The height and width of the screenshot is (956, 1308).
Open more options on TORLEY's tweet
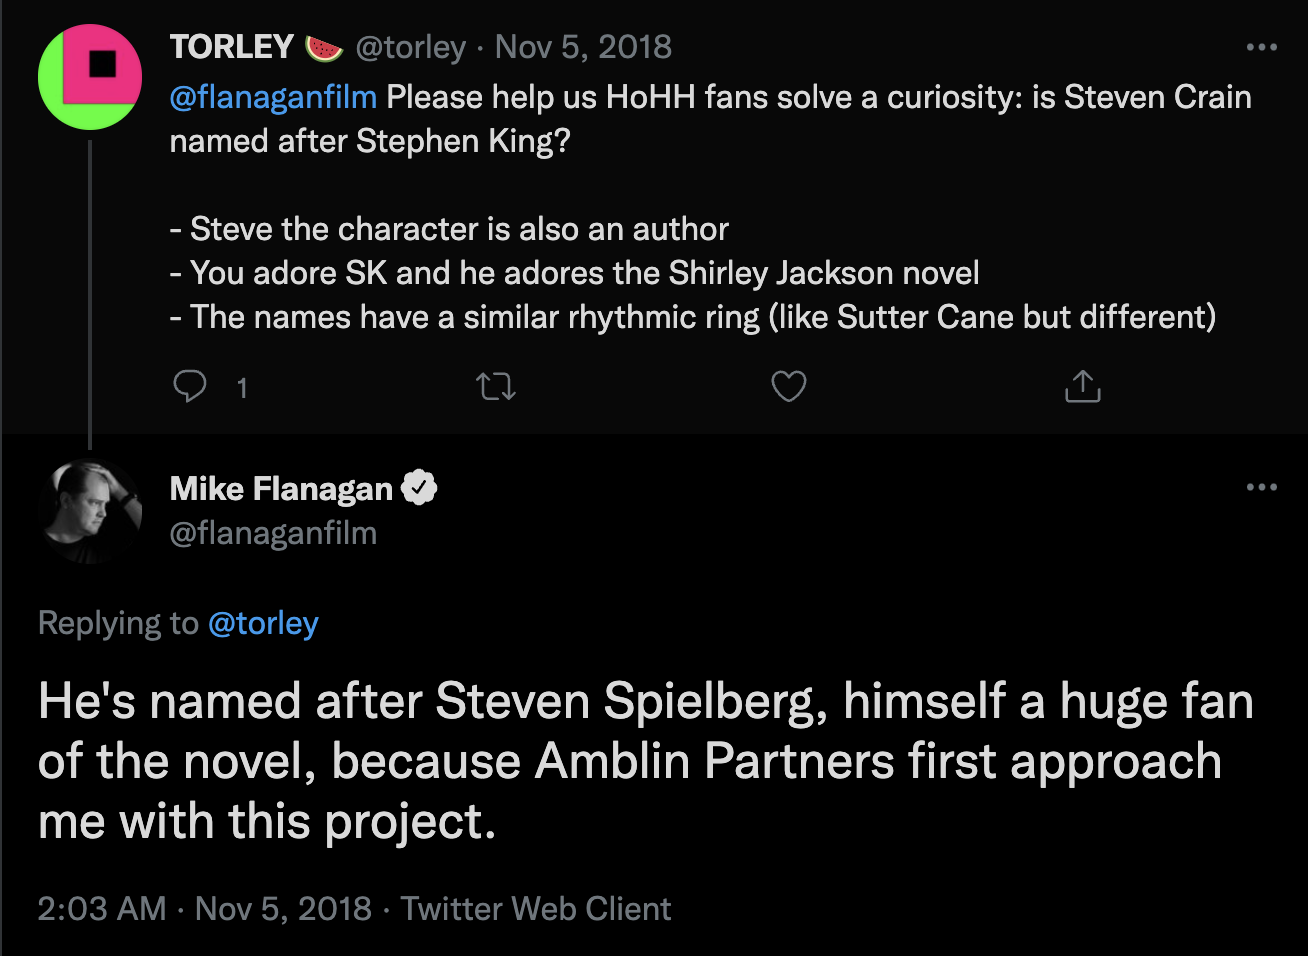1262,47
